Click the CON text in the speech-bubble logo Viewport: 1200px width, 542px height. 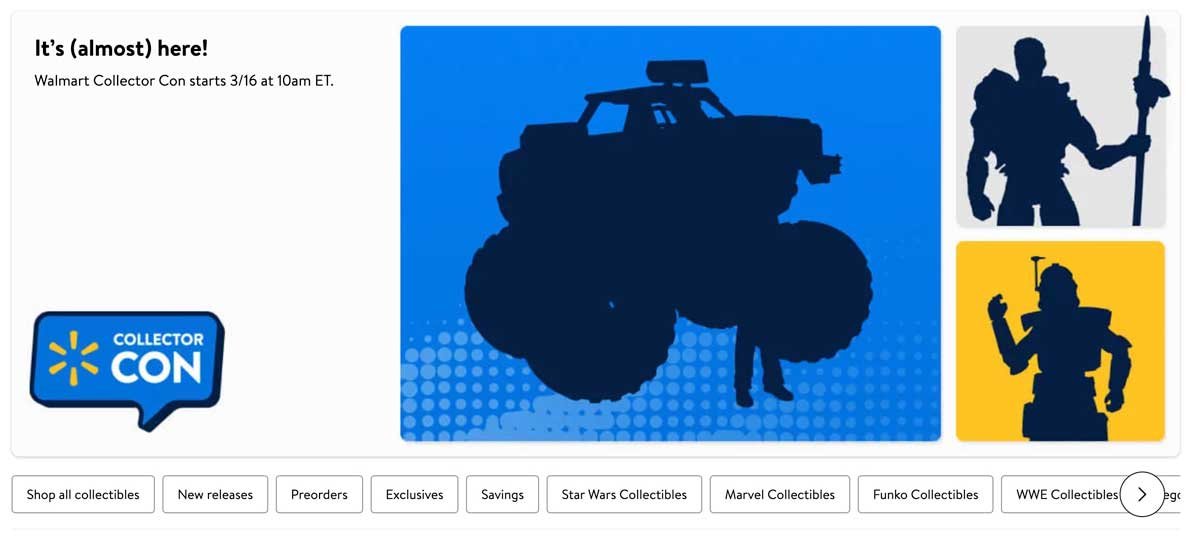click(157, 368)
